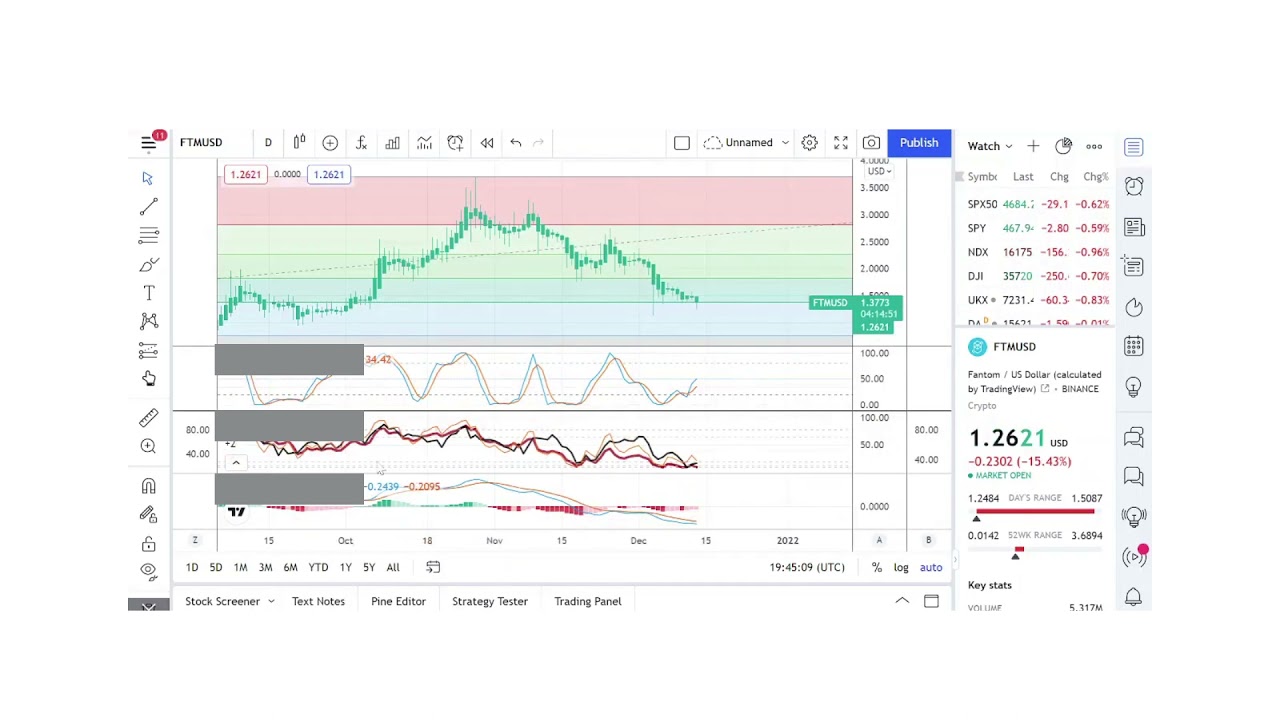Activate the zoom in tool

148,446
